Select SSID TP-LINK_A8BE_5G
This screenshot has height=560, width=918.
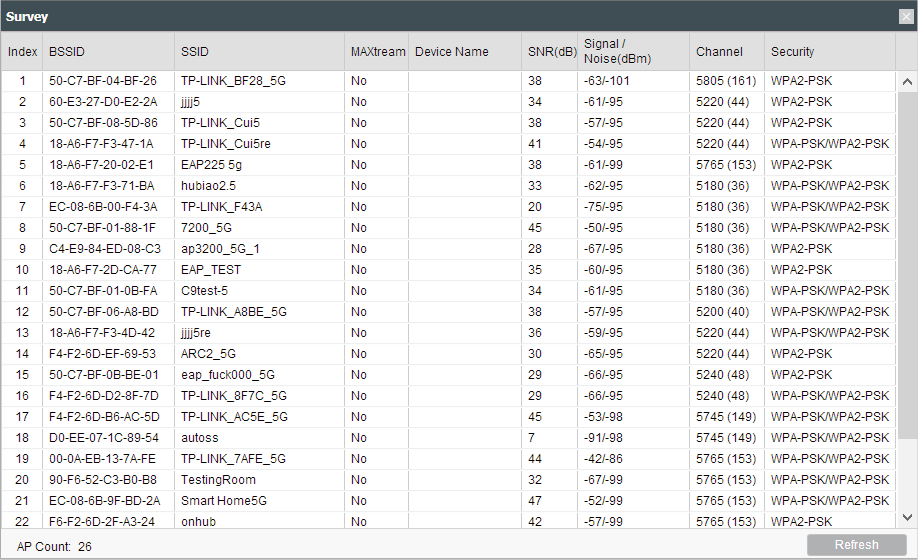coord(234,312)
